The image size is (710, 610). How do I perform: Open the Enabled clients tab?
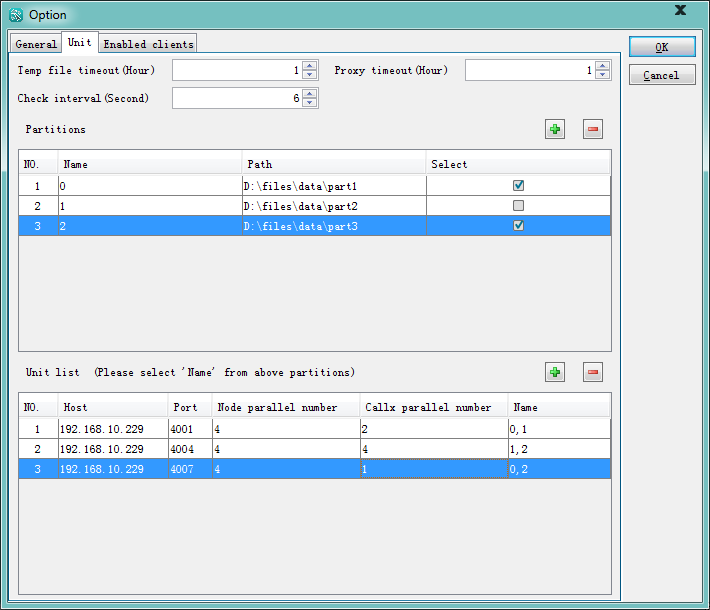coord(148,44)
